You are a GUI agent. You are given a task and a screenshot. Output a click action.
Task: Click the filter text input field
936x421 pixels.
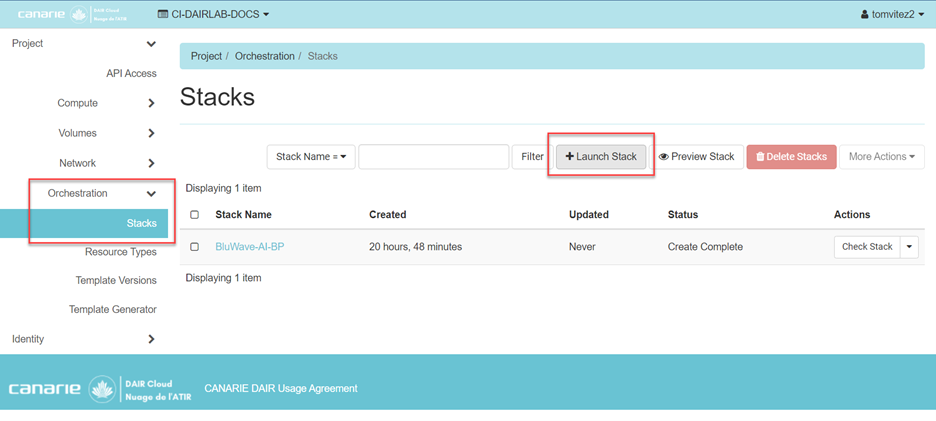coord(433,157)
